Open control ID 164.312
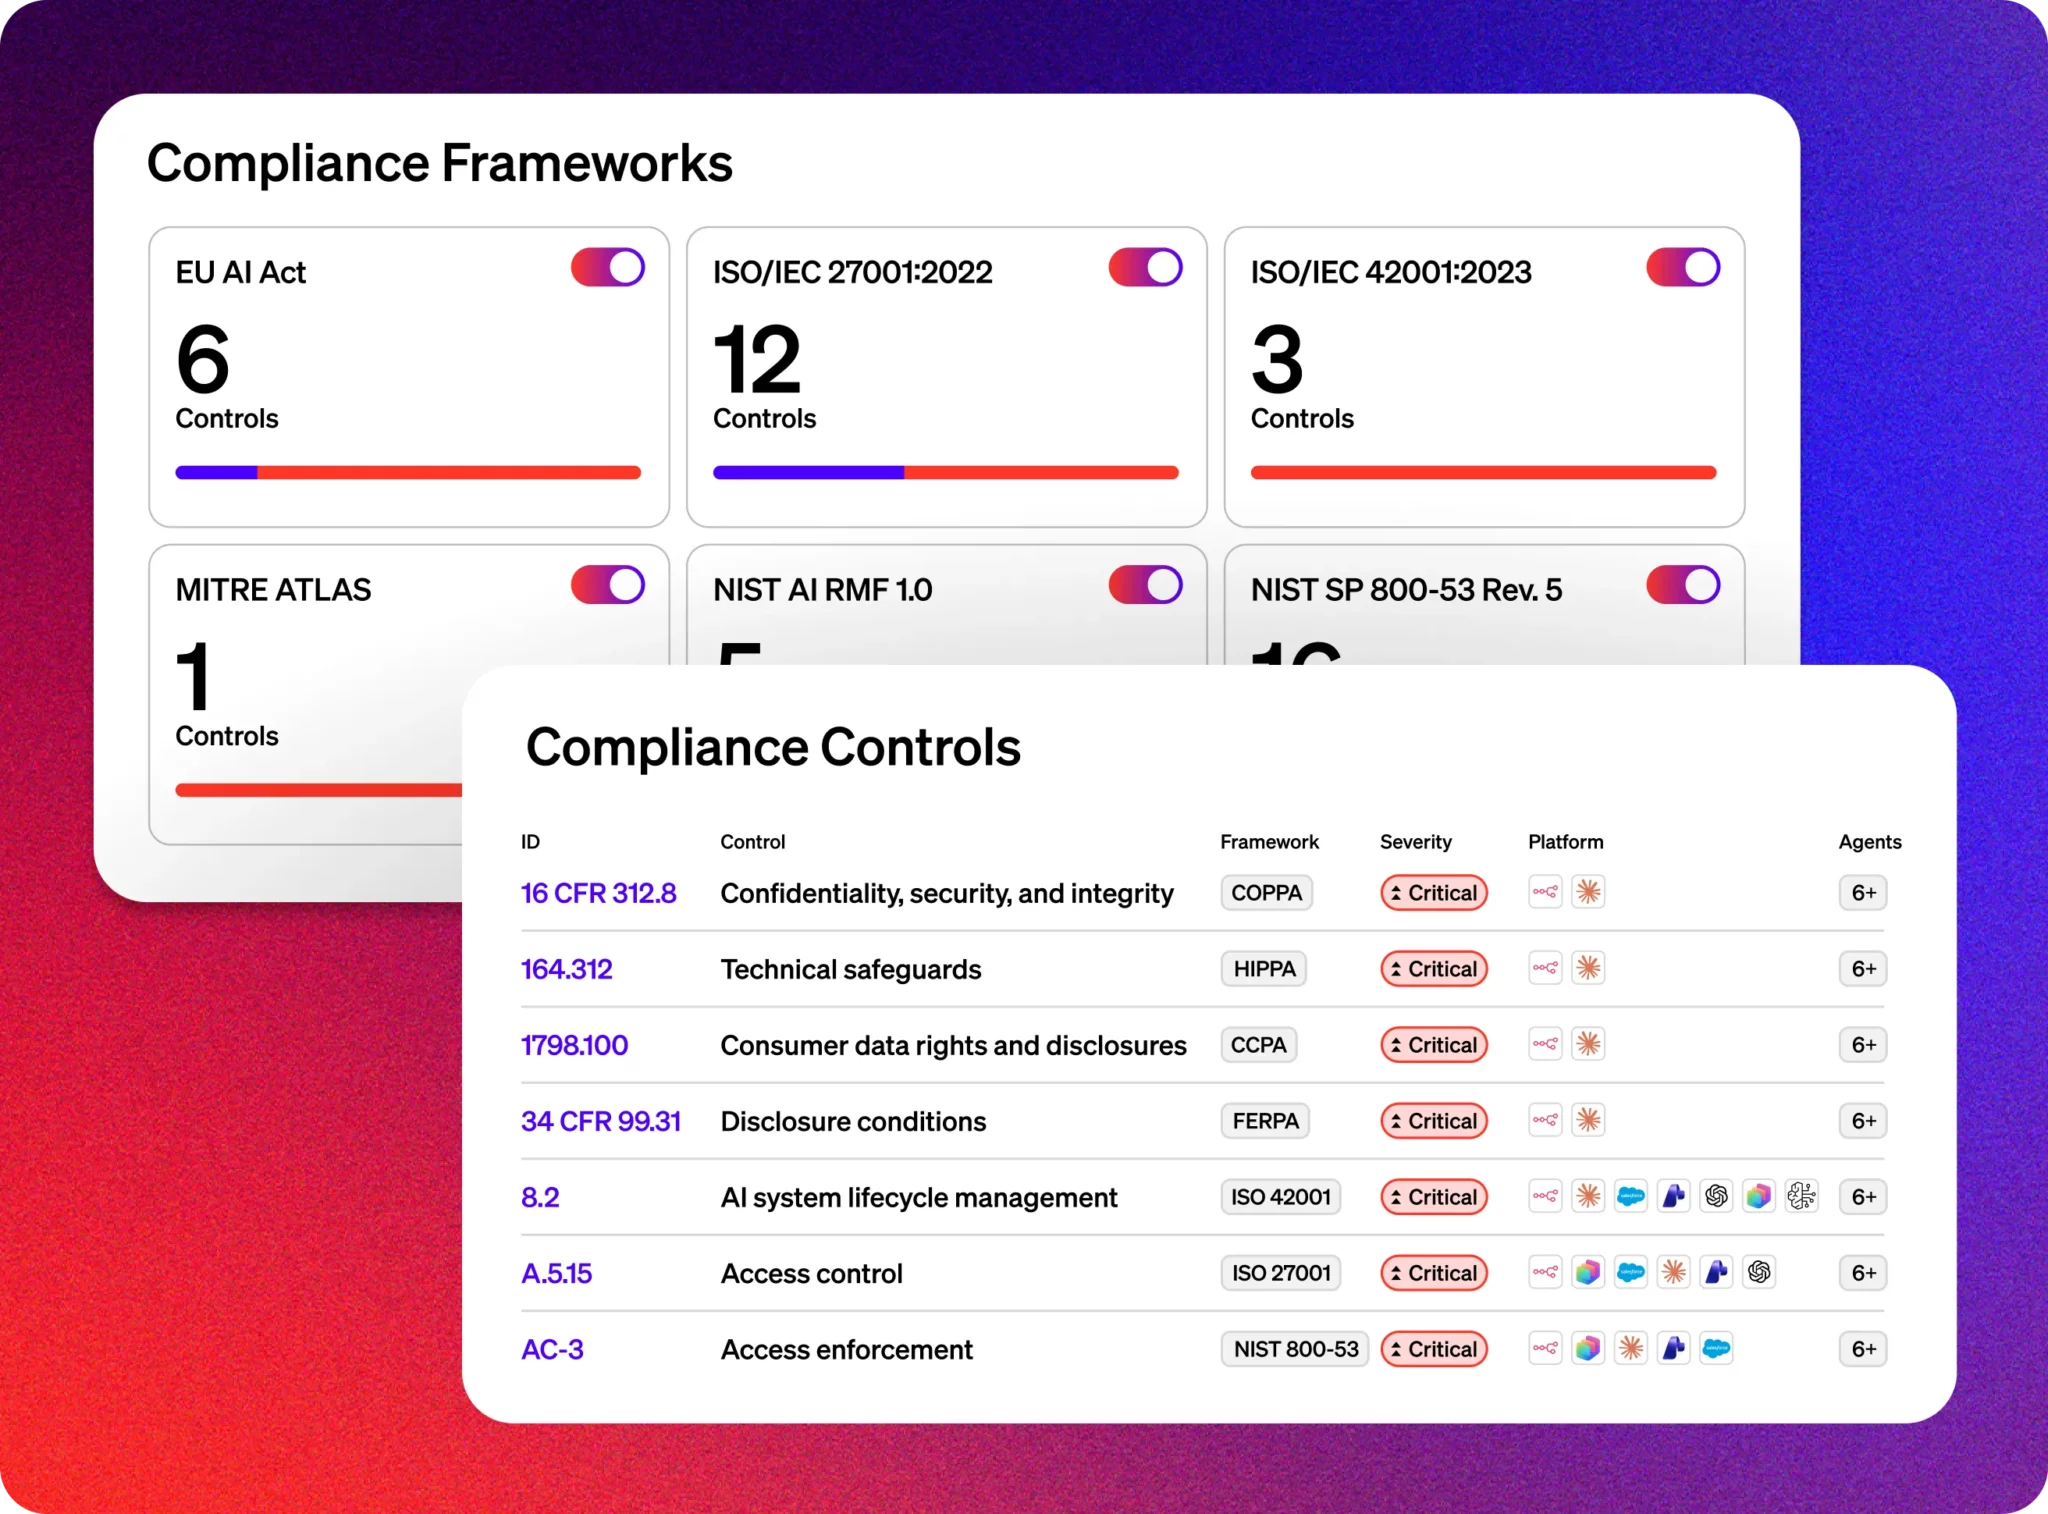2048x1514 pixels. (x=566, y=969)
